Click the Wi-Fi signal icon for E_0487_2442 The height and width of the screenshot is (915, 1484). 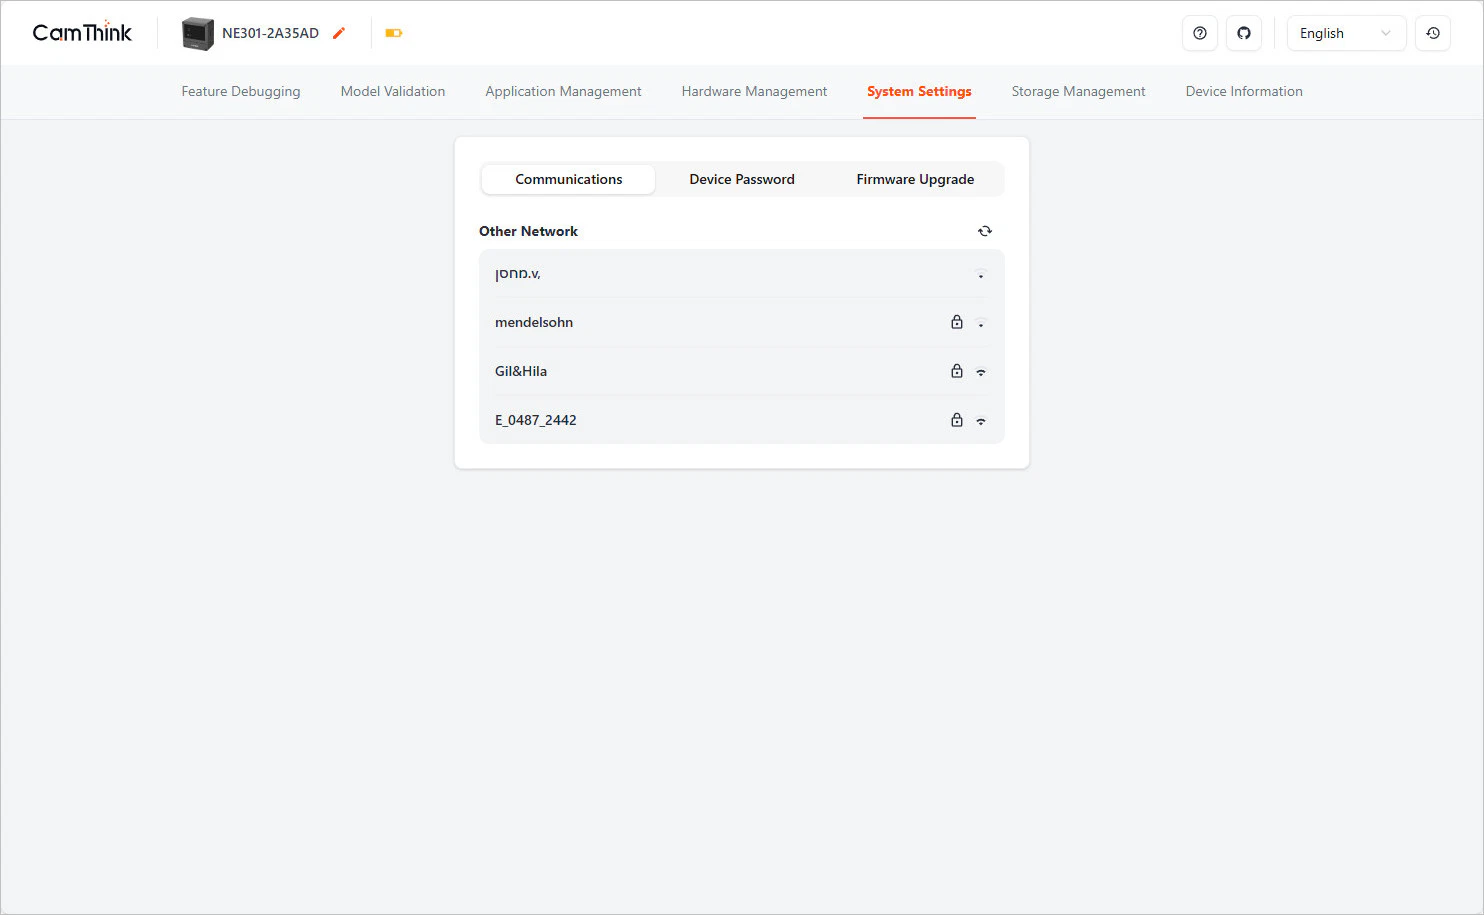[980, 421]
